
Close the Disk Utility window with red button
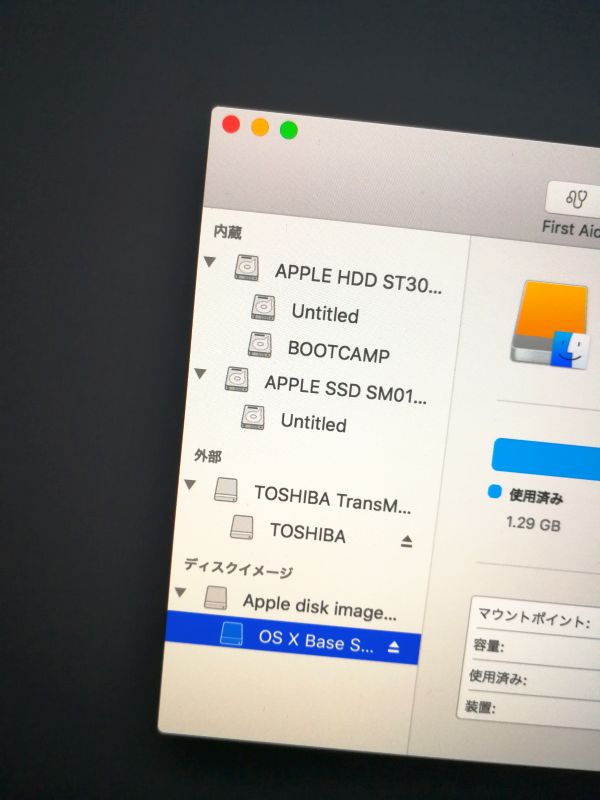[231, 124]
